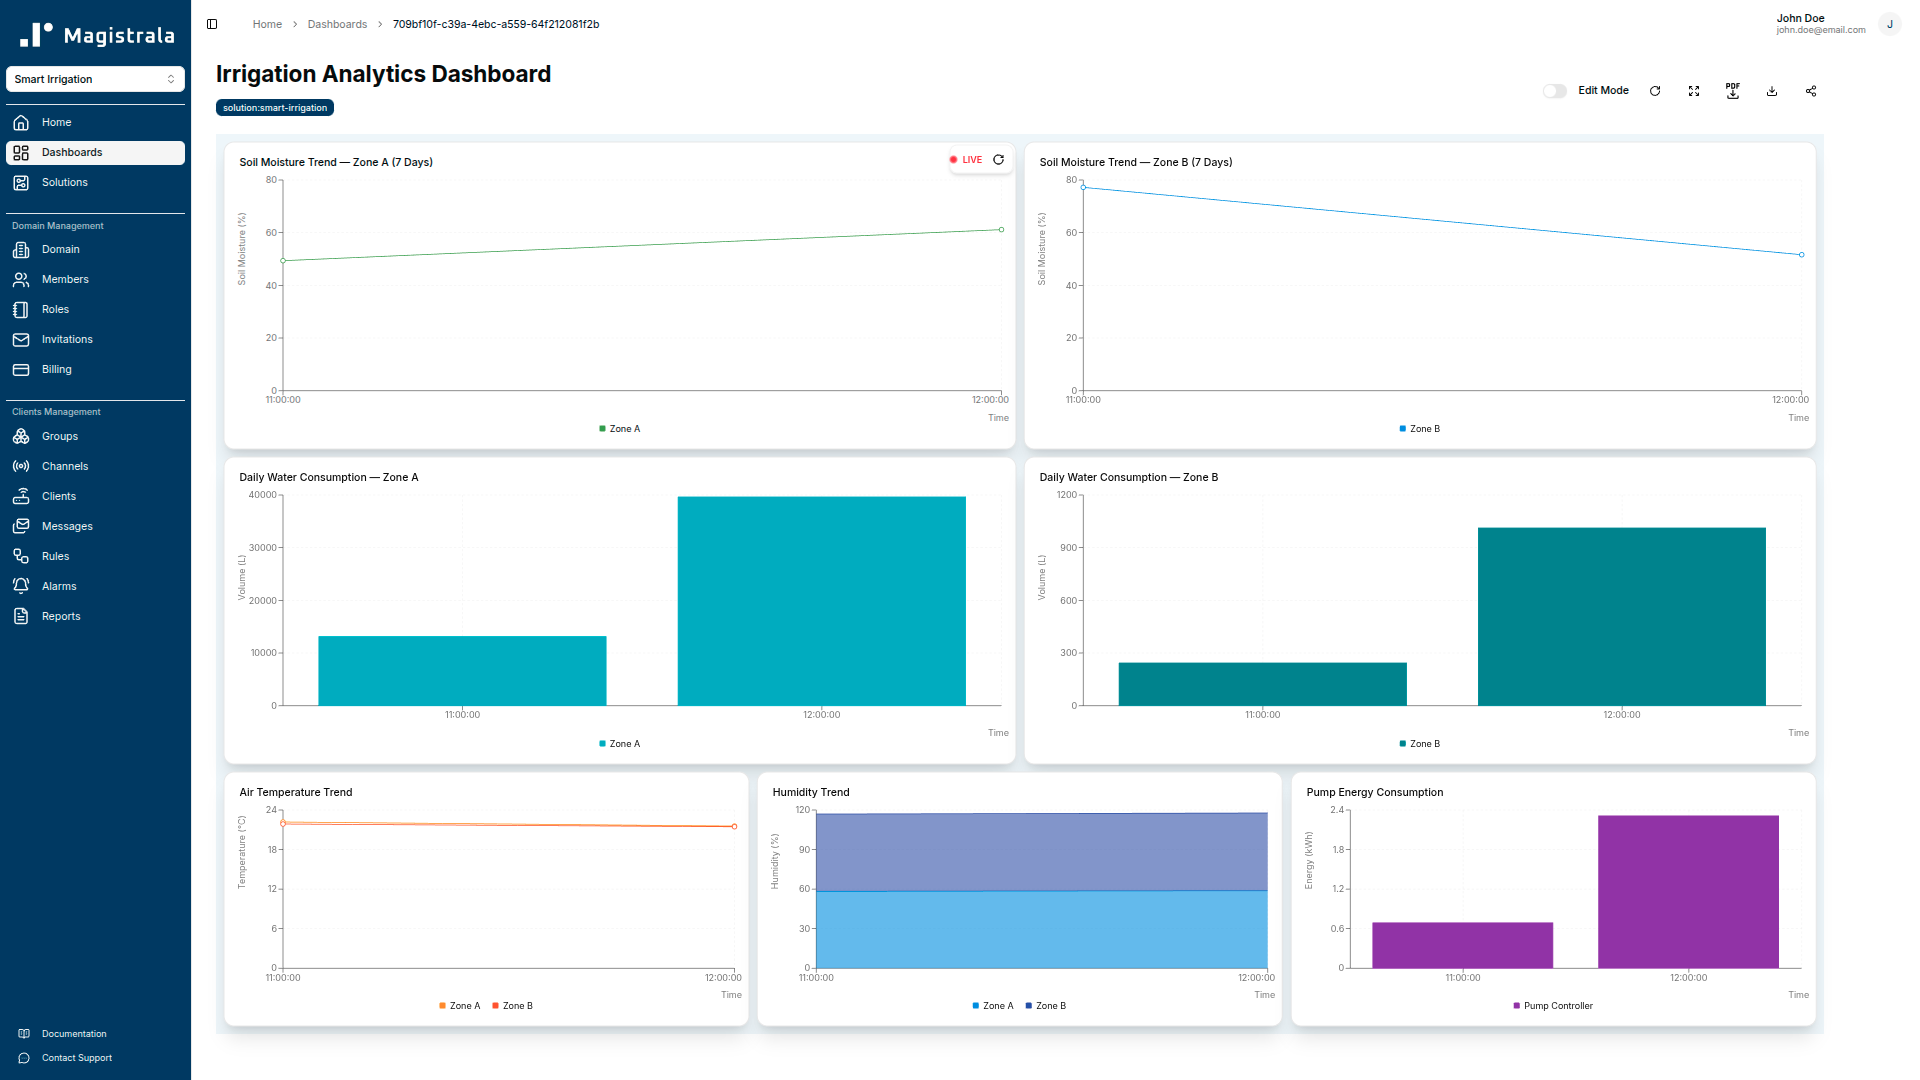Open the Alarms section

(x=58, y=585)
